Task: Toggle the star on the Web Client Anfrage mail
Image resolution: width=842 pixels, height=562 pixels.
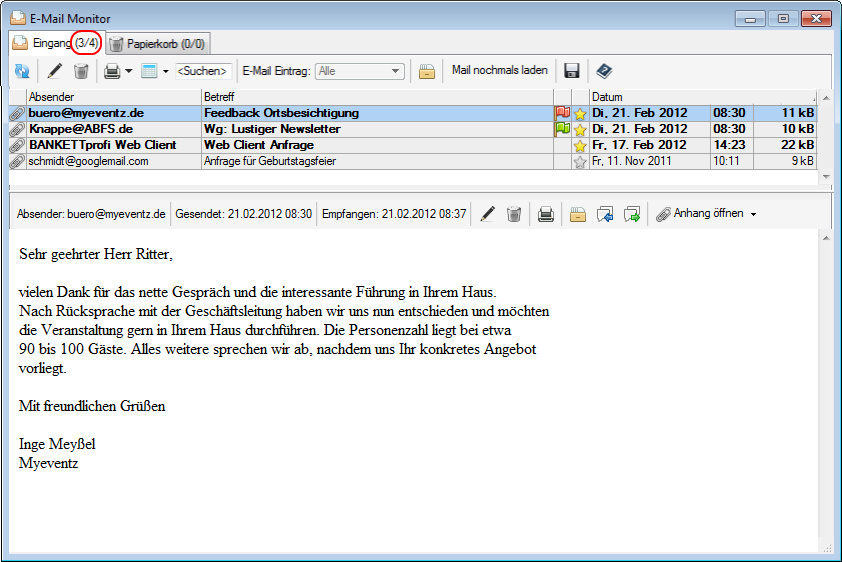Action: pos(580,145)
